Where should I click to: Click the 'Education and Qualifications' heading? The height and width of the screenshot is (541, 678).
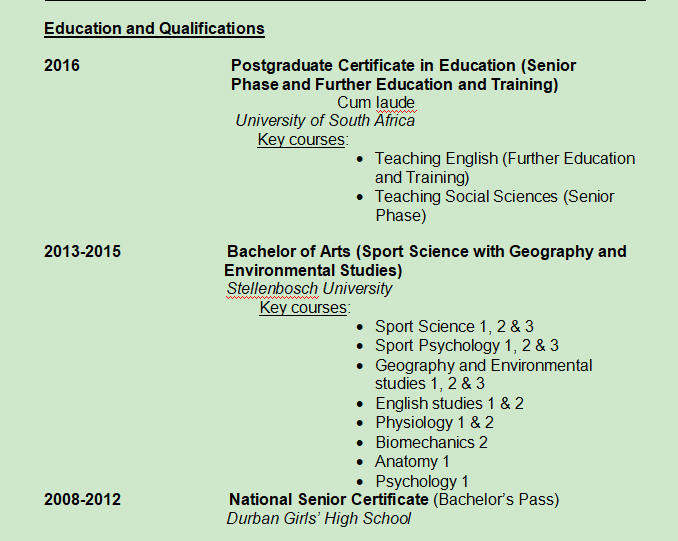coord(154,29)
